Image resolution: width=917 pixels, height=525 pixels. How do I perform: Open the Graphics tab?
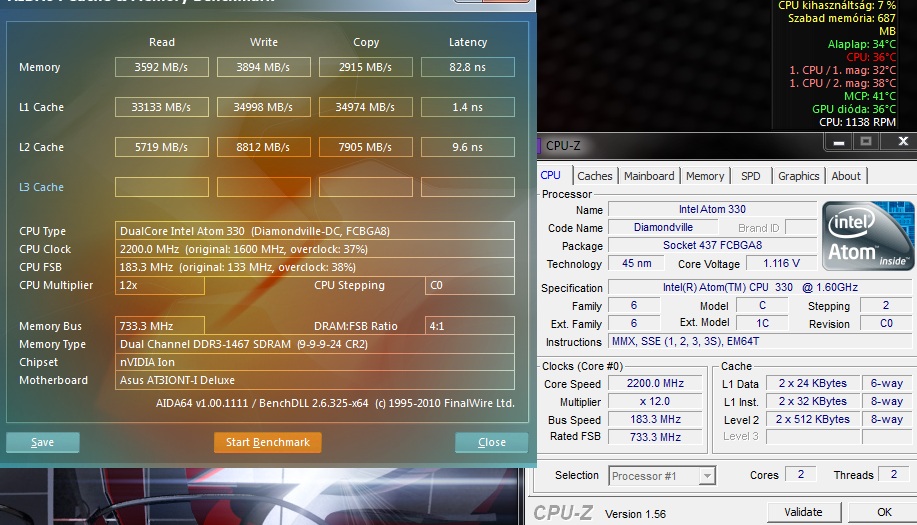point(798,176)
